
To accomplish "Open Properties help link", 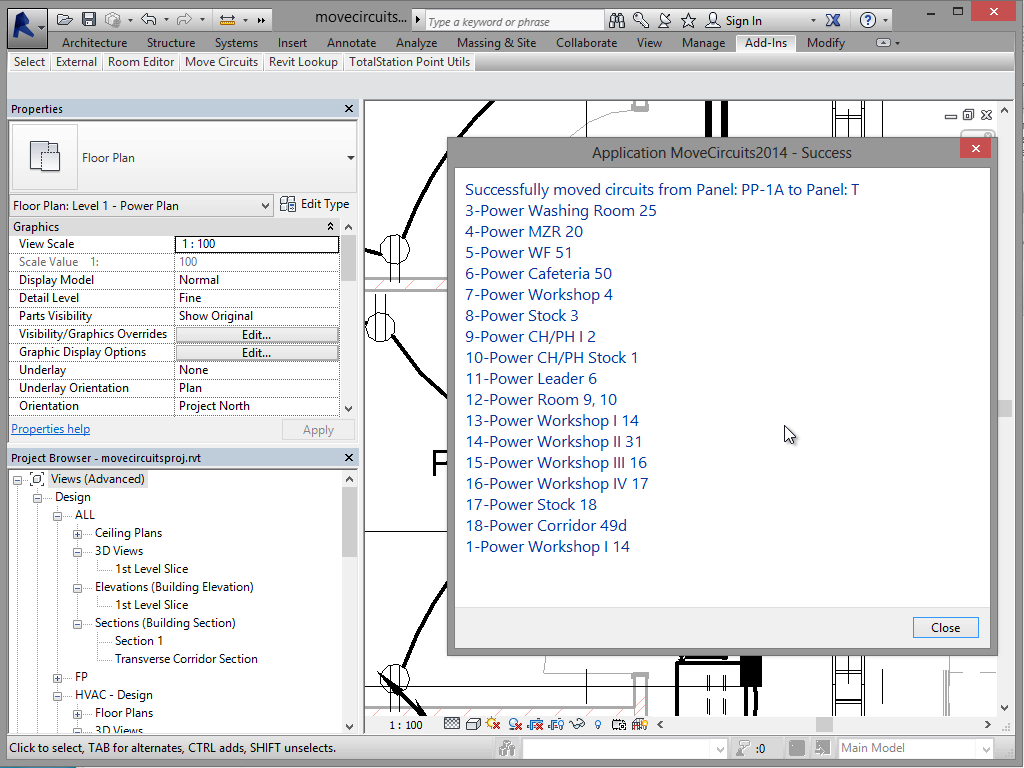I will coord(50,429).
